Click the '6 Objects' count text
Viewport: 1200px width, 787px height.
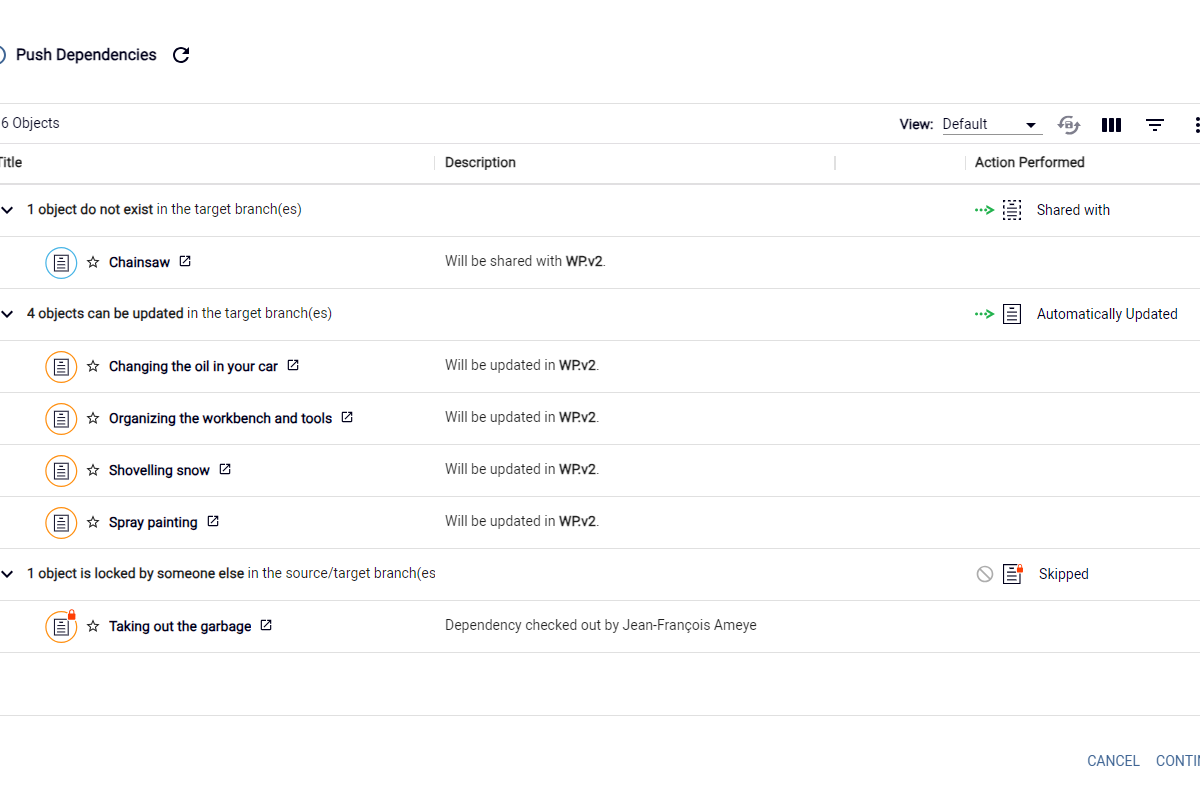pyautogui.click(x=30, y=123)
